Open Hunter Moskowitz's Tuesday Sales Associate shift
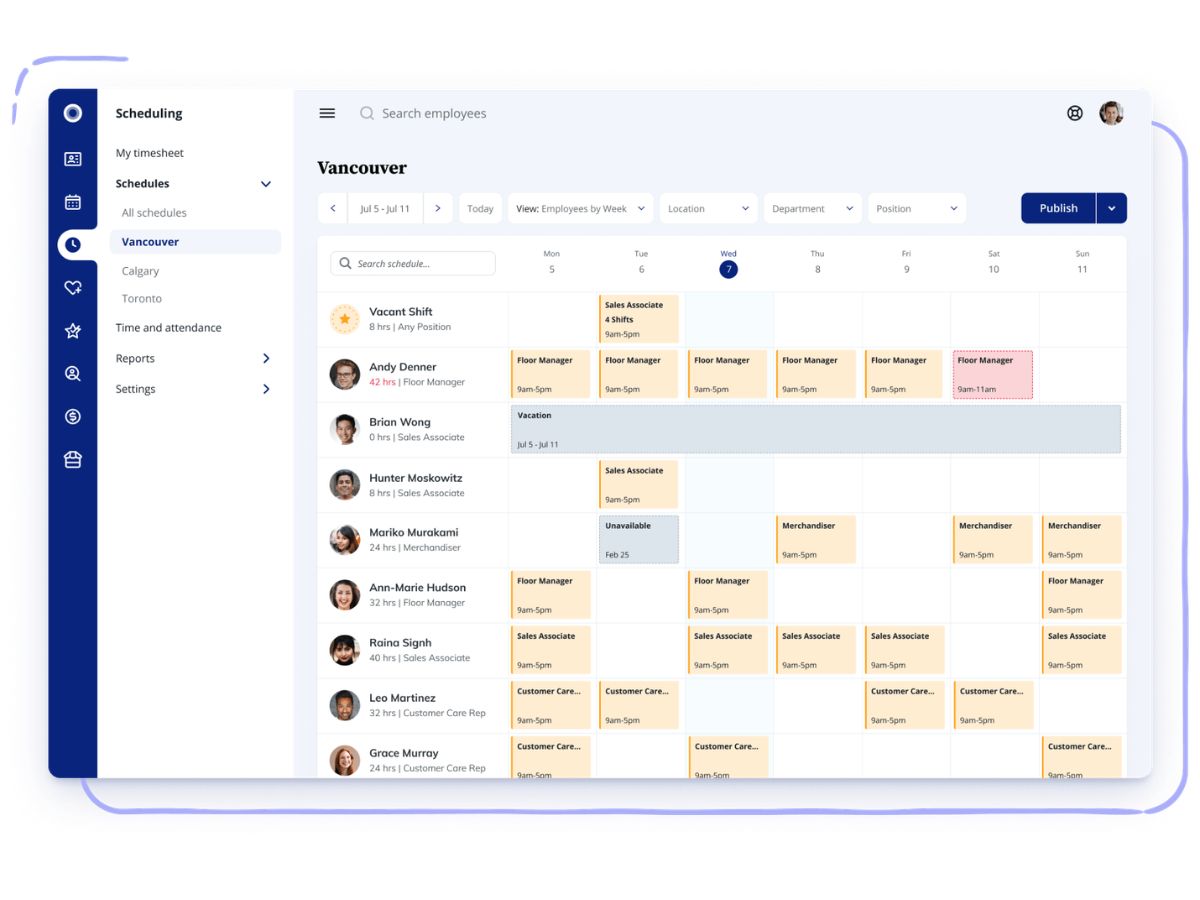The height and width of the screenshot is (900, 1200). coord(638,484)
